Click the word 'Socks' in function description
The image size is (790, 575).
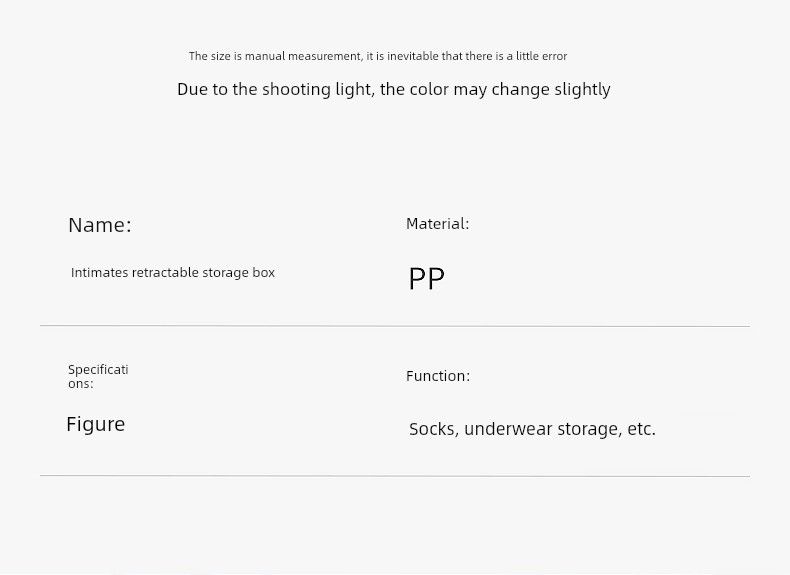[433, 429]
